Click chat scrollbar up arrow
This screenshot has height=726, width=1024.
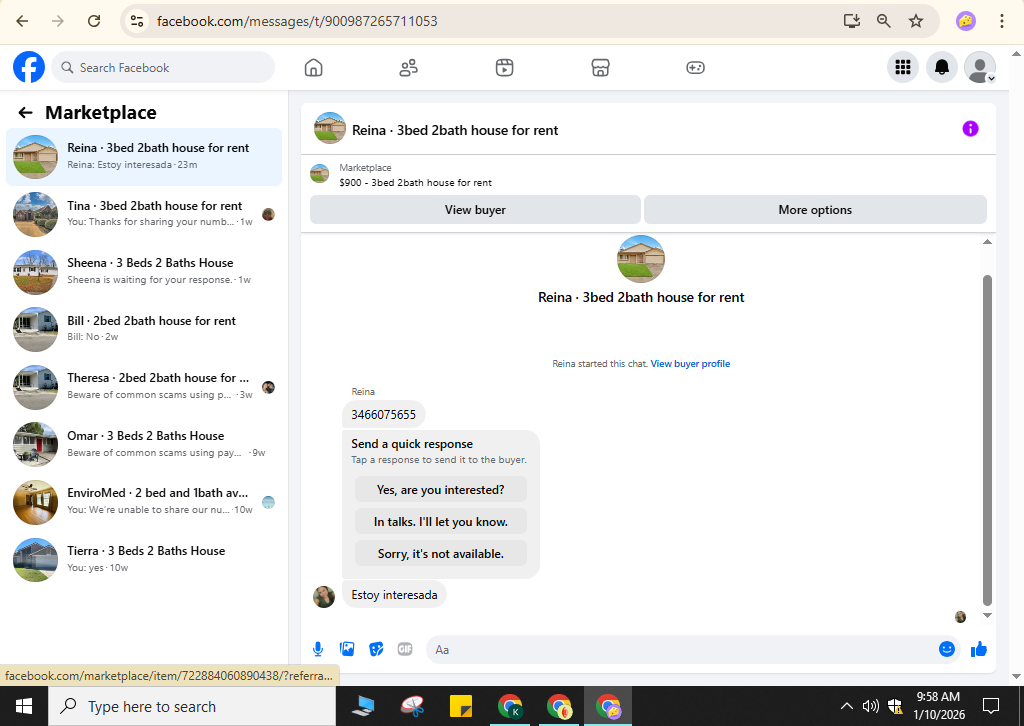[987, 242]
